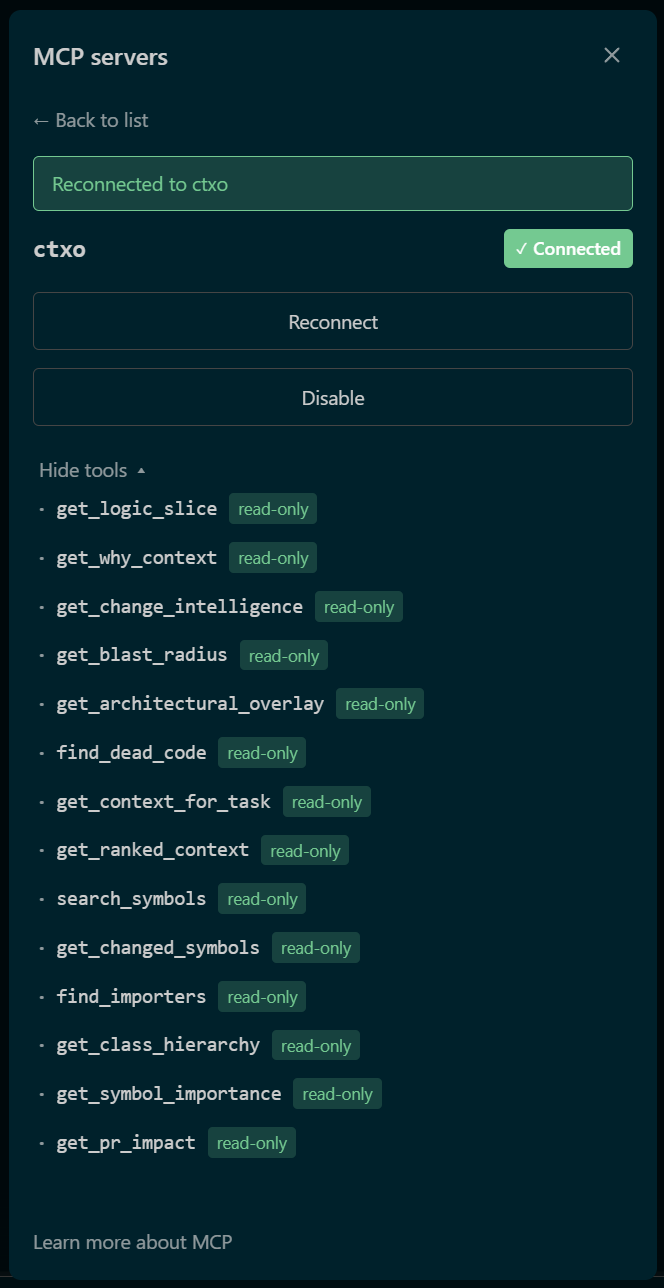Click the Connected status badge

(x=568, y=249)
